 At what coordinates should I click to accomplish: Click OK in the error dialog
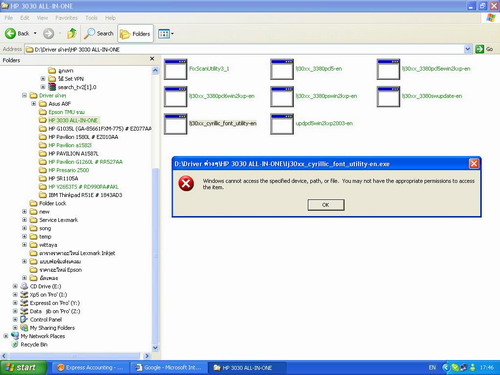coord(326,205)
